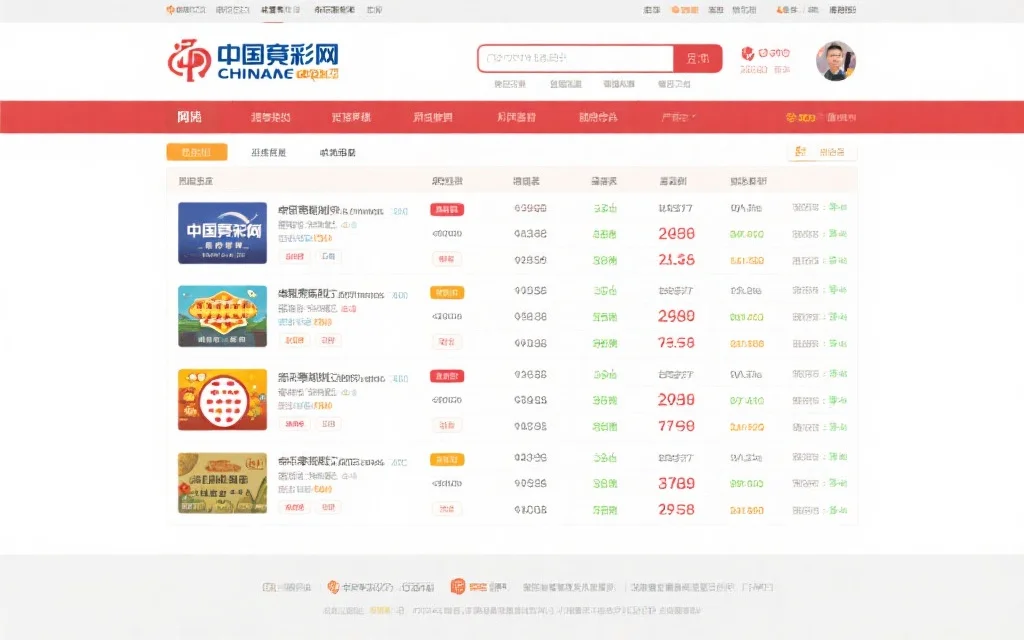
Task: Click the user icon in the top-right utility bar
Action: pos(780,10)
